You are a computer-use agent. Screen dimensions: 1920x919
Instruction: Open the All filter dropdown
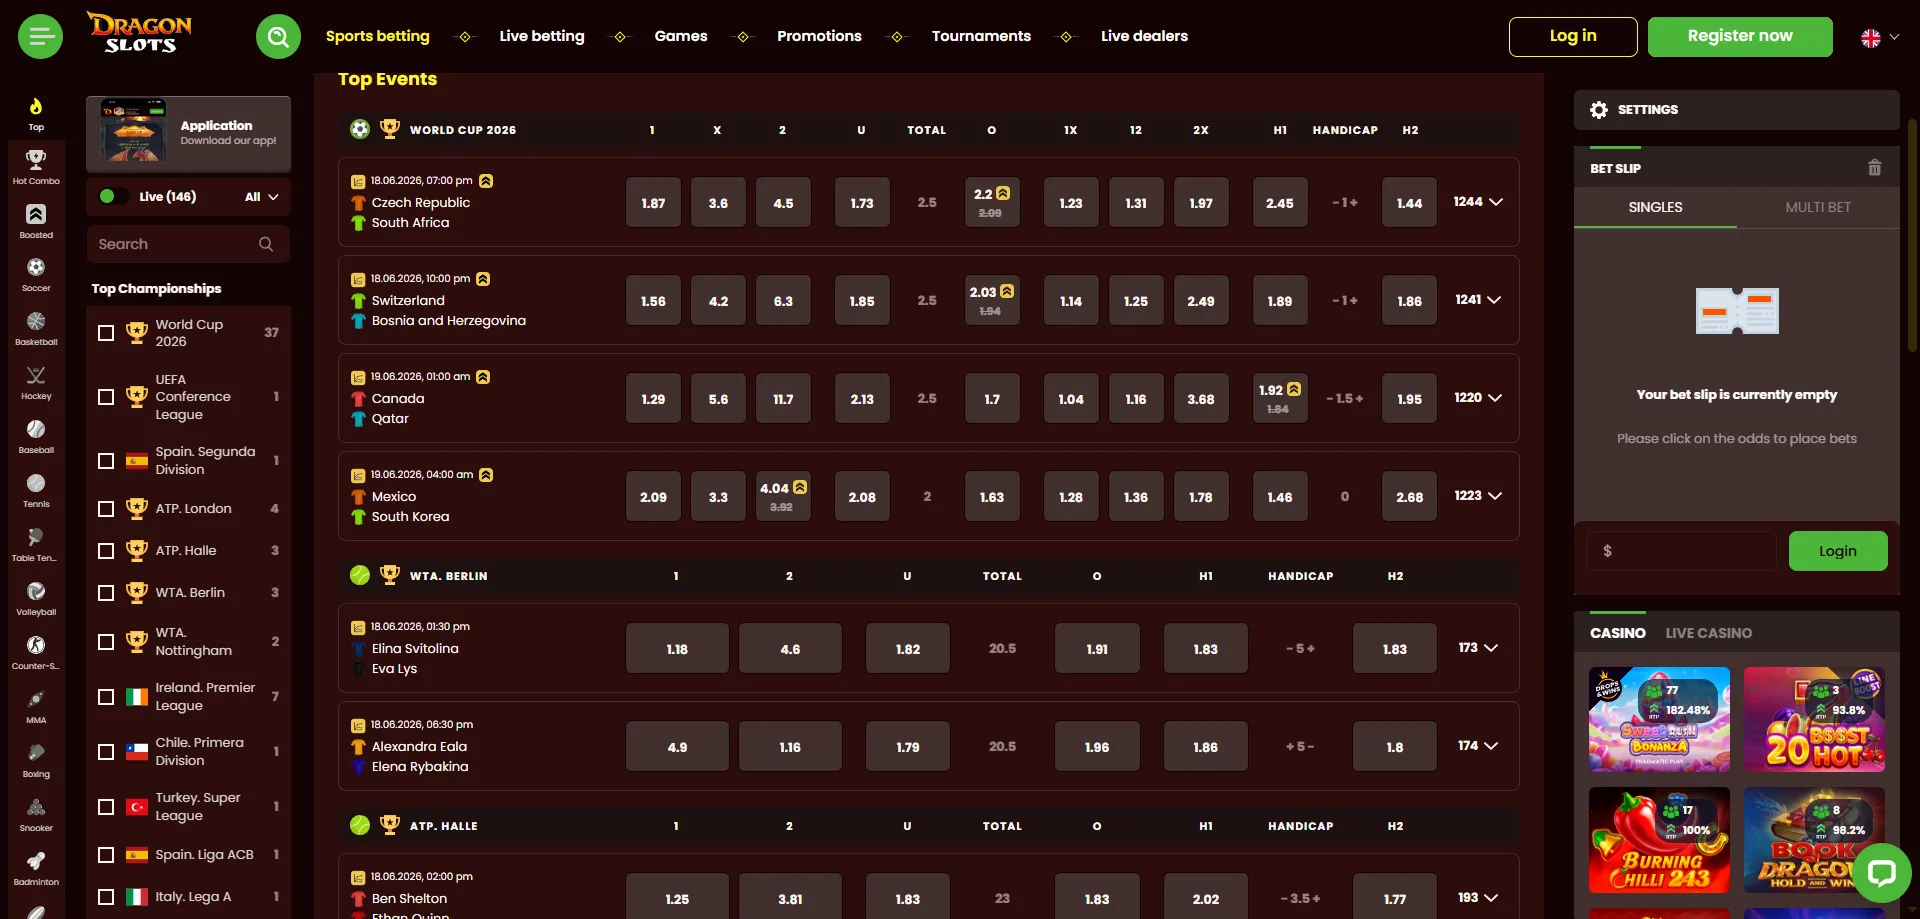[262, 197]
